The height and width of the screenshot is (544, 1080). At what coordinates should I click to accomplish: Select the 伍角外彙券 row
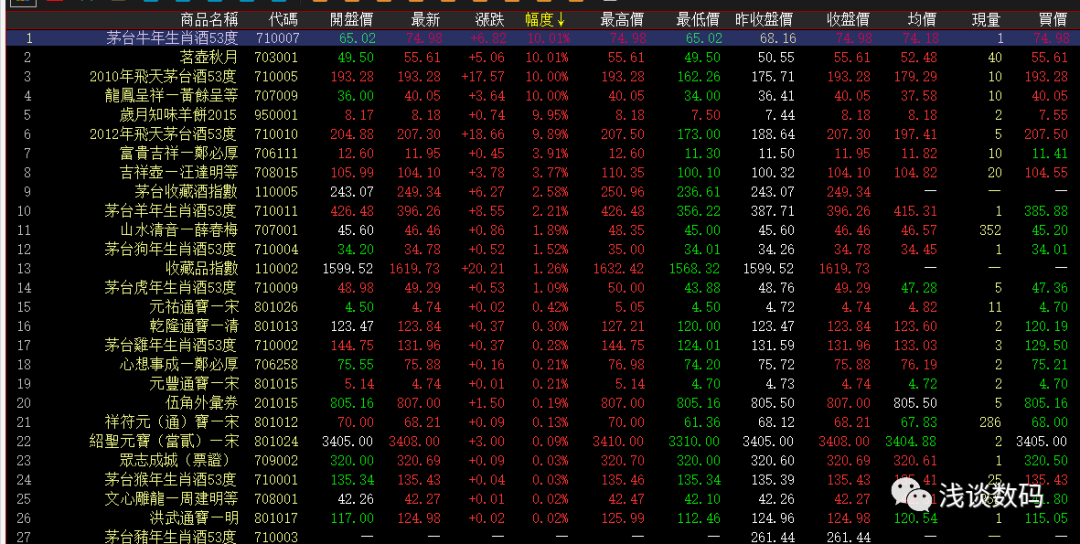(543, 403)
